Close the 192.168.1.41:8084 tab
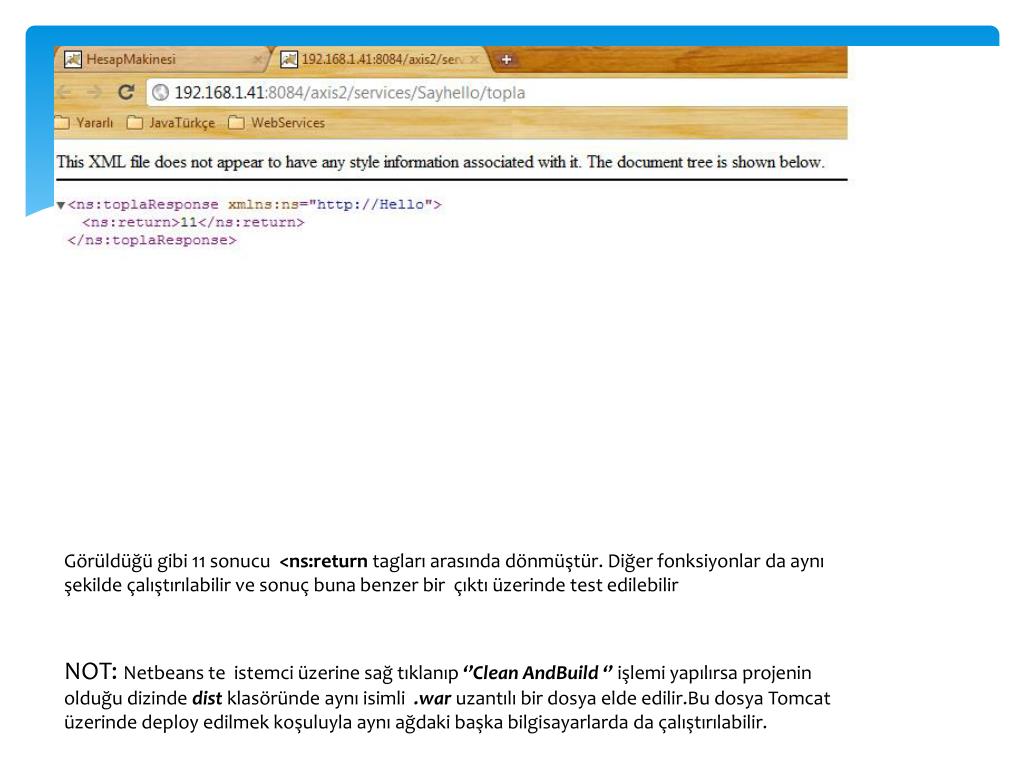The width and height of the screenshot is (1024, 768). pyautogui.click(x=475, y=59)
